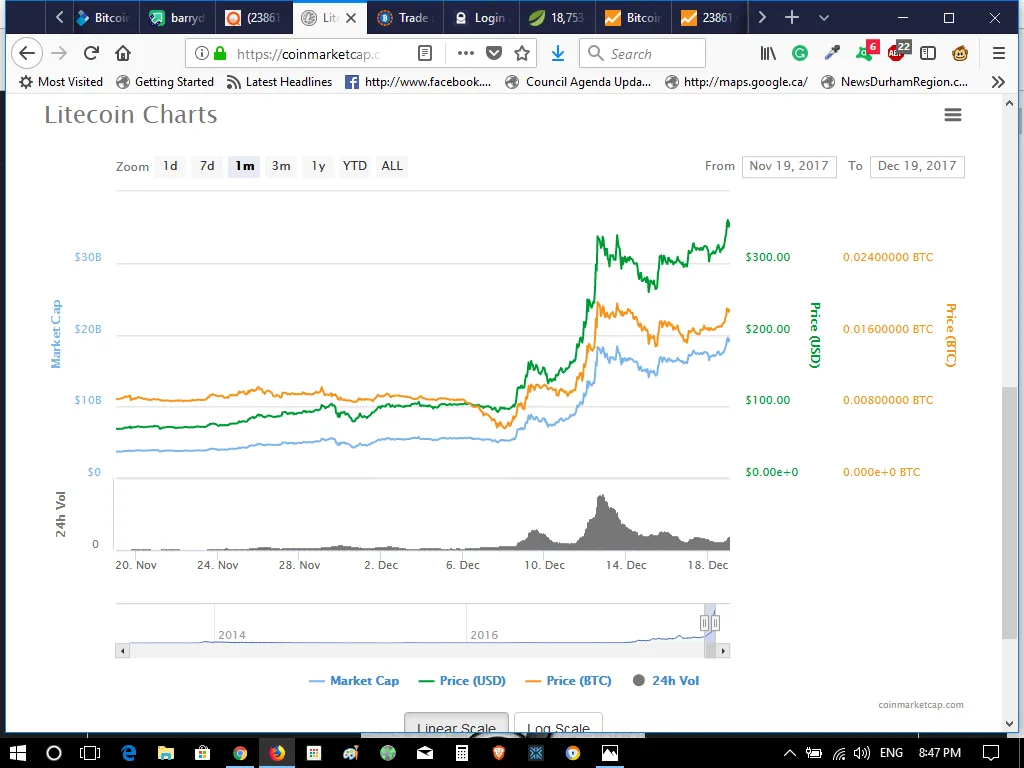Open the Windows Start menu

pos(18,753)
